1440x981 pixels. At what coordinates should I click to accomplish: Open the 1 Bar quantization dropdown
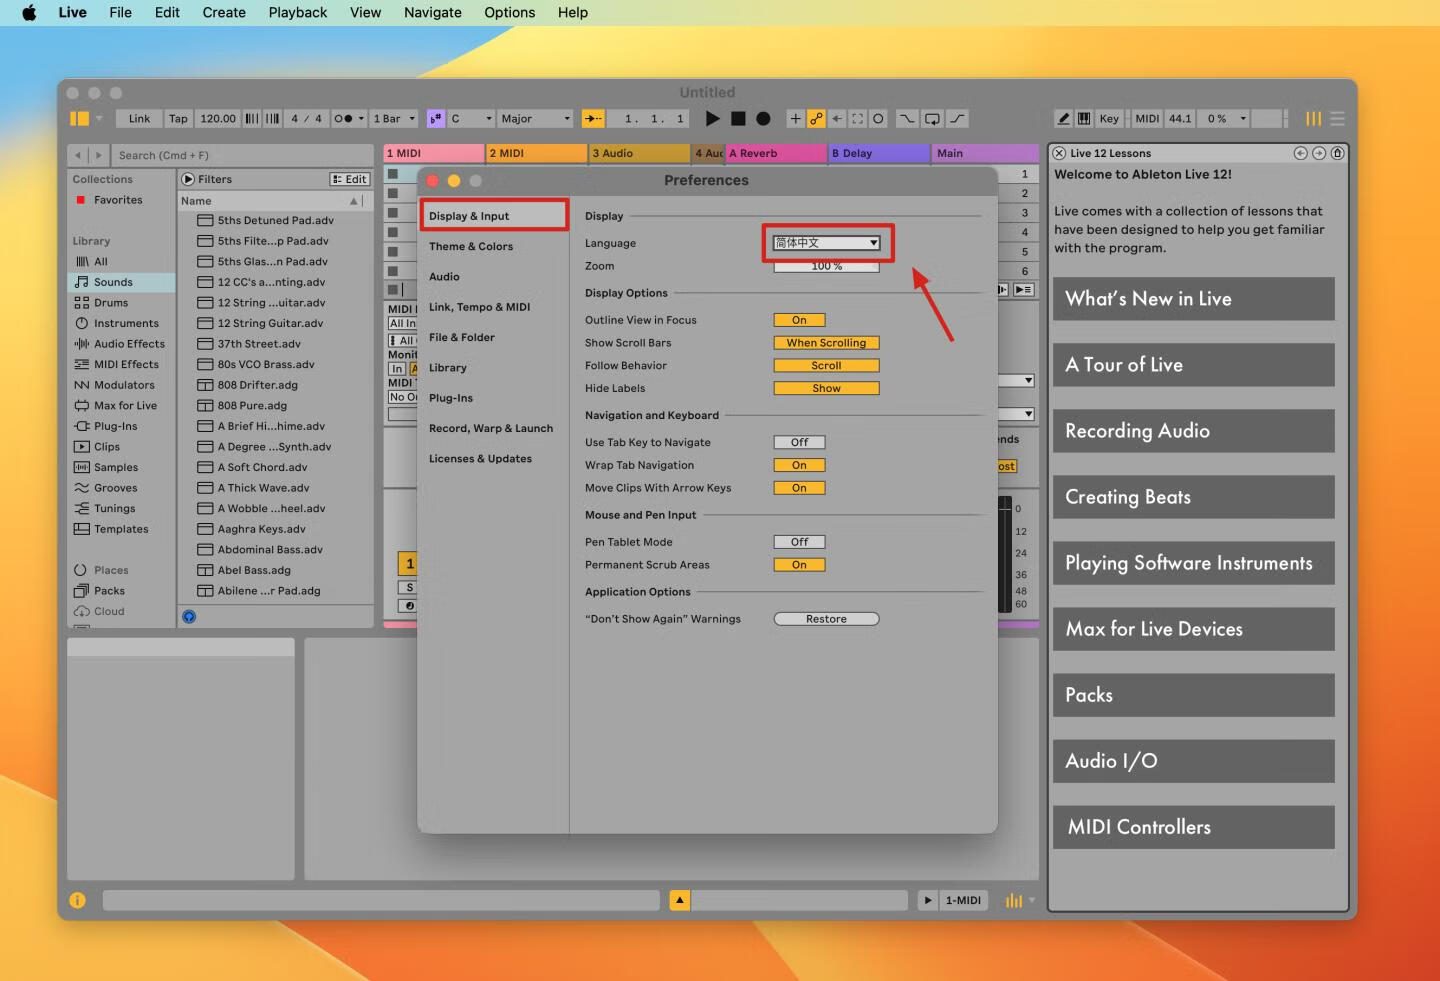pos(394,119)
